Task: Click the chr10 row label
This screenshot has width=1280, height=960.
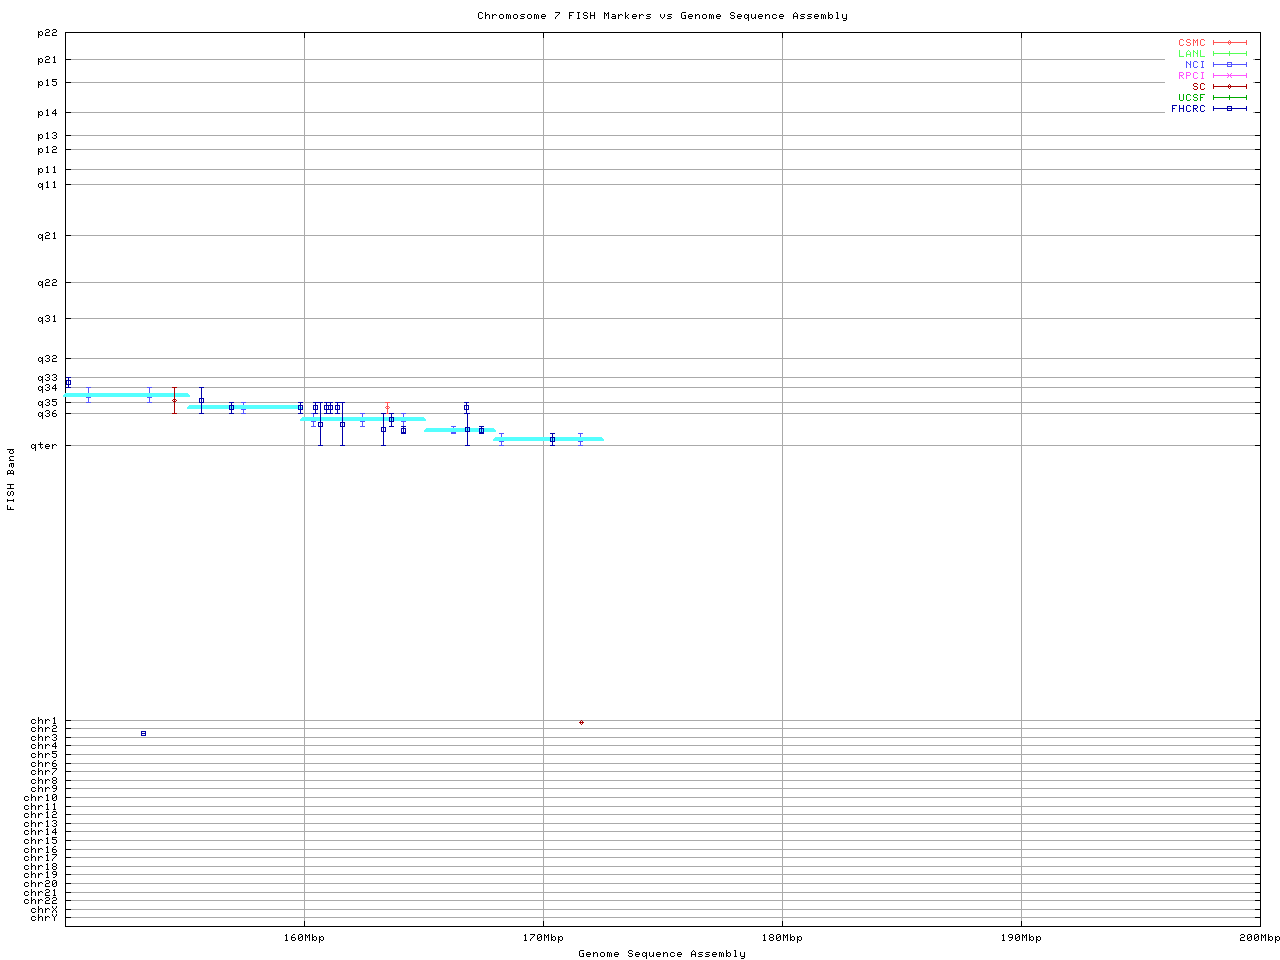Action: [40, 798]
